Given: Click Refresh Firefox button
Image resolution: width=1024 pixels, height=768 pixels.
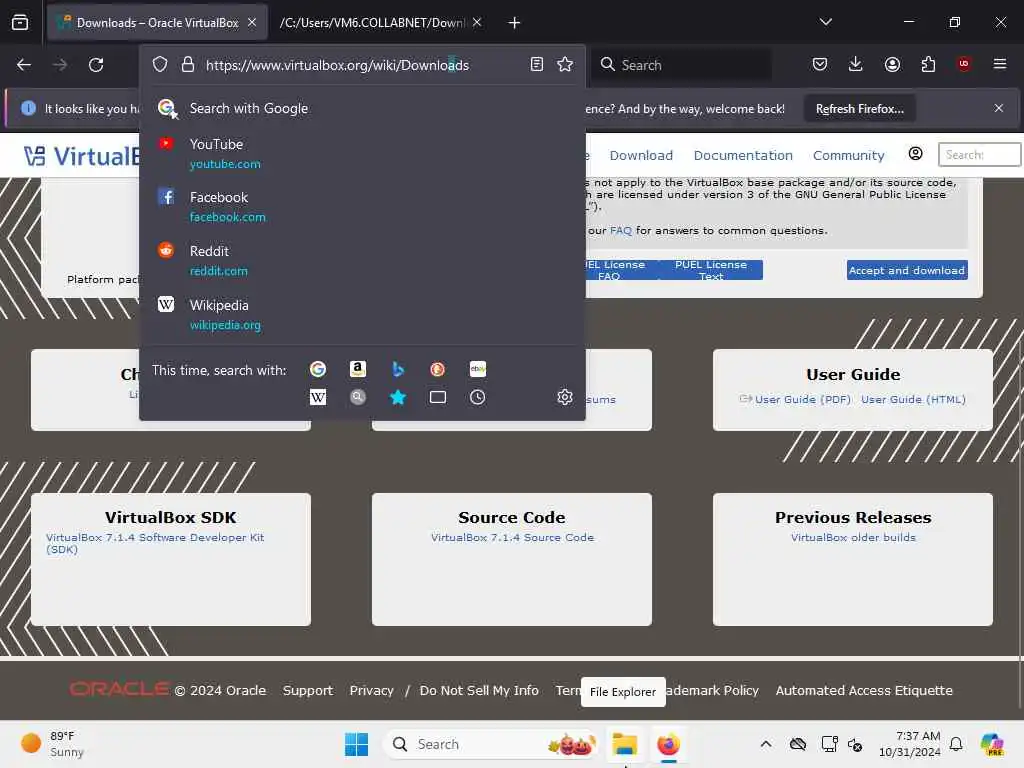Looking at the screenshot, I should [859, 109].
